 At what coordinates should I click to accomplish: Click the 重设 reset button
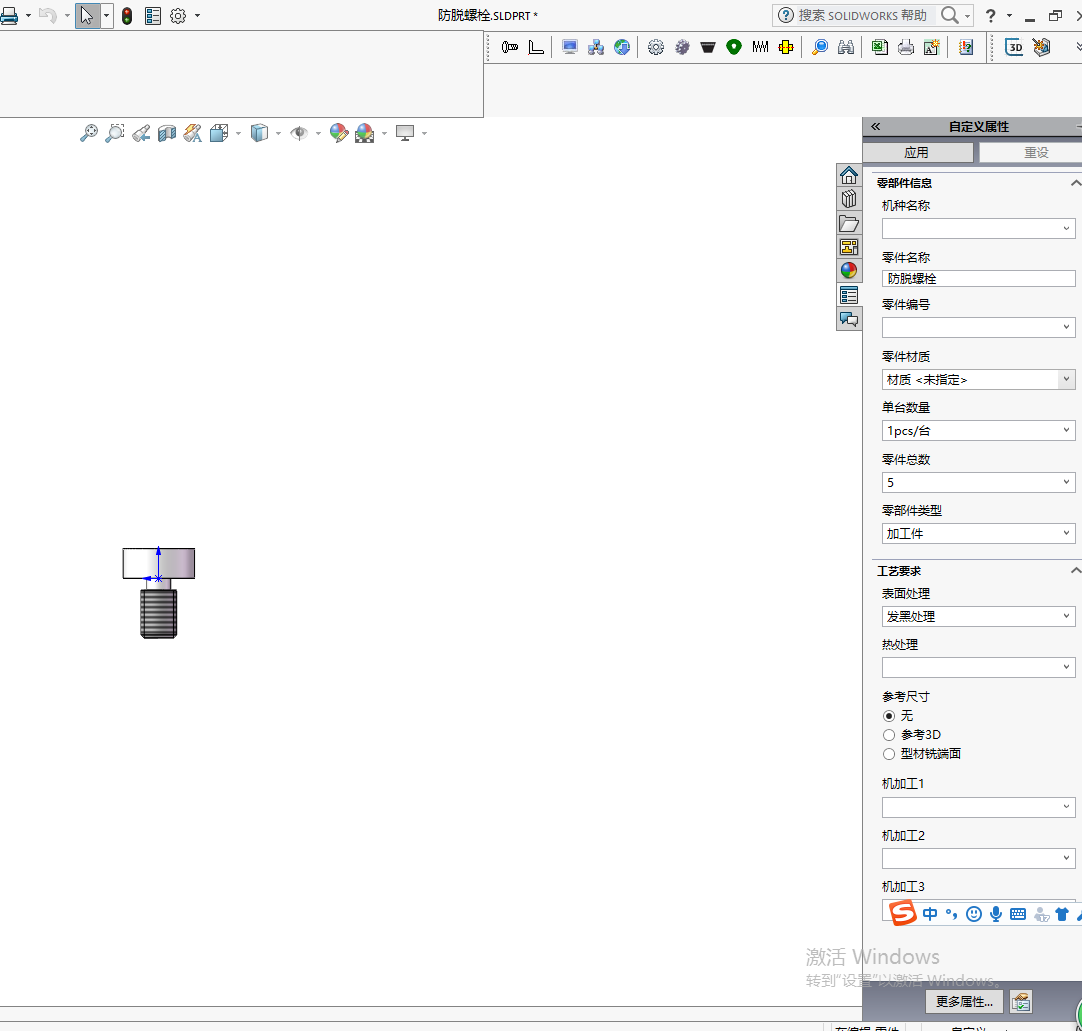1031,153
